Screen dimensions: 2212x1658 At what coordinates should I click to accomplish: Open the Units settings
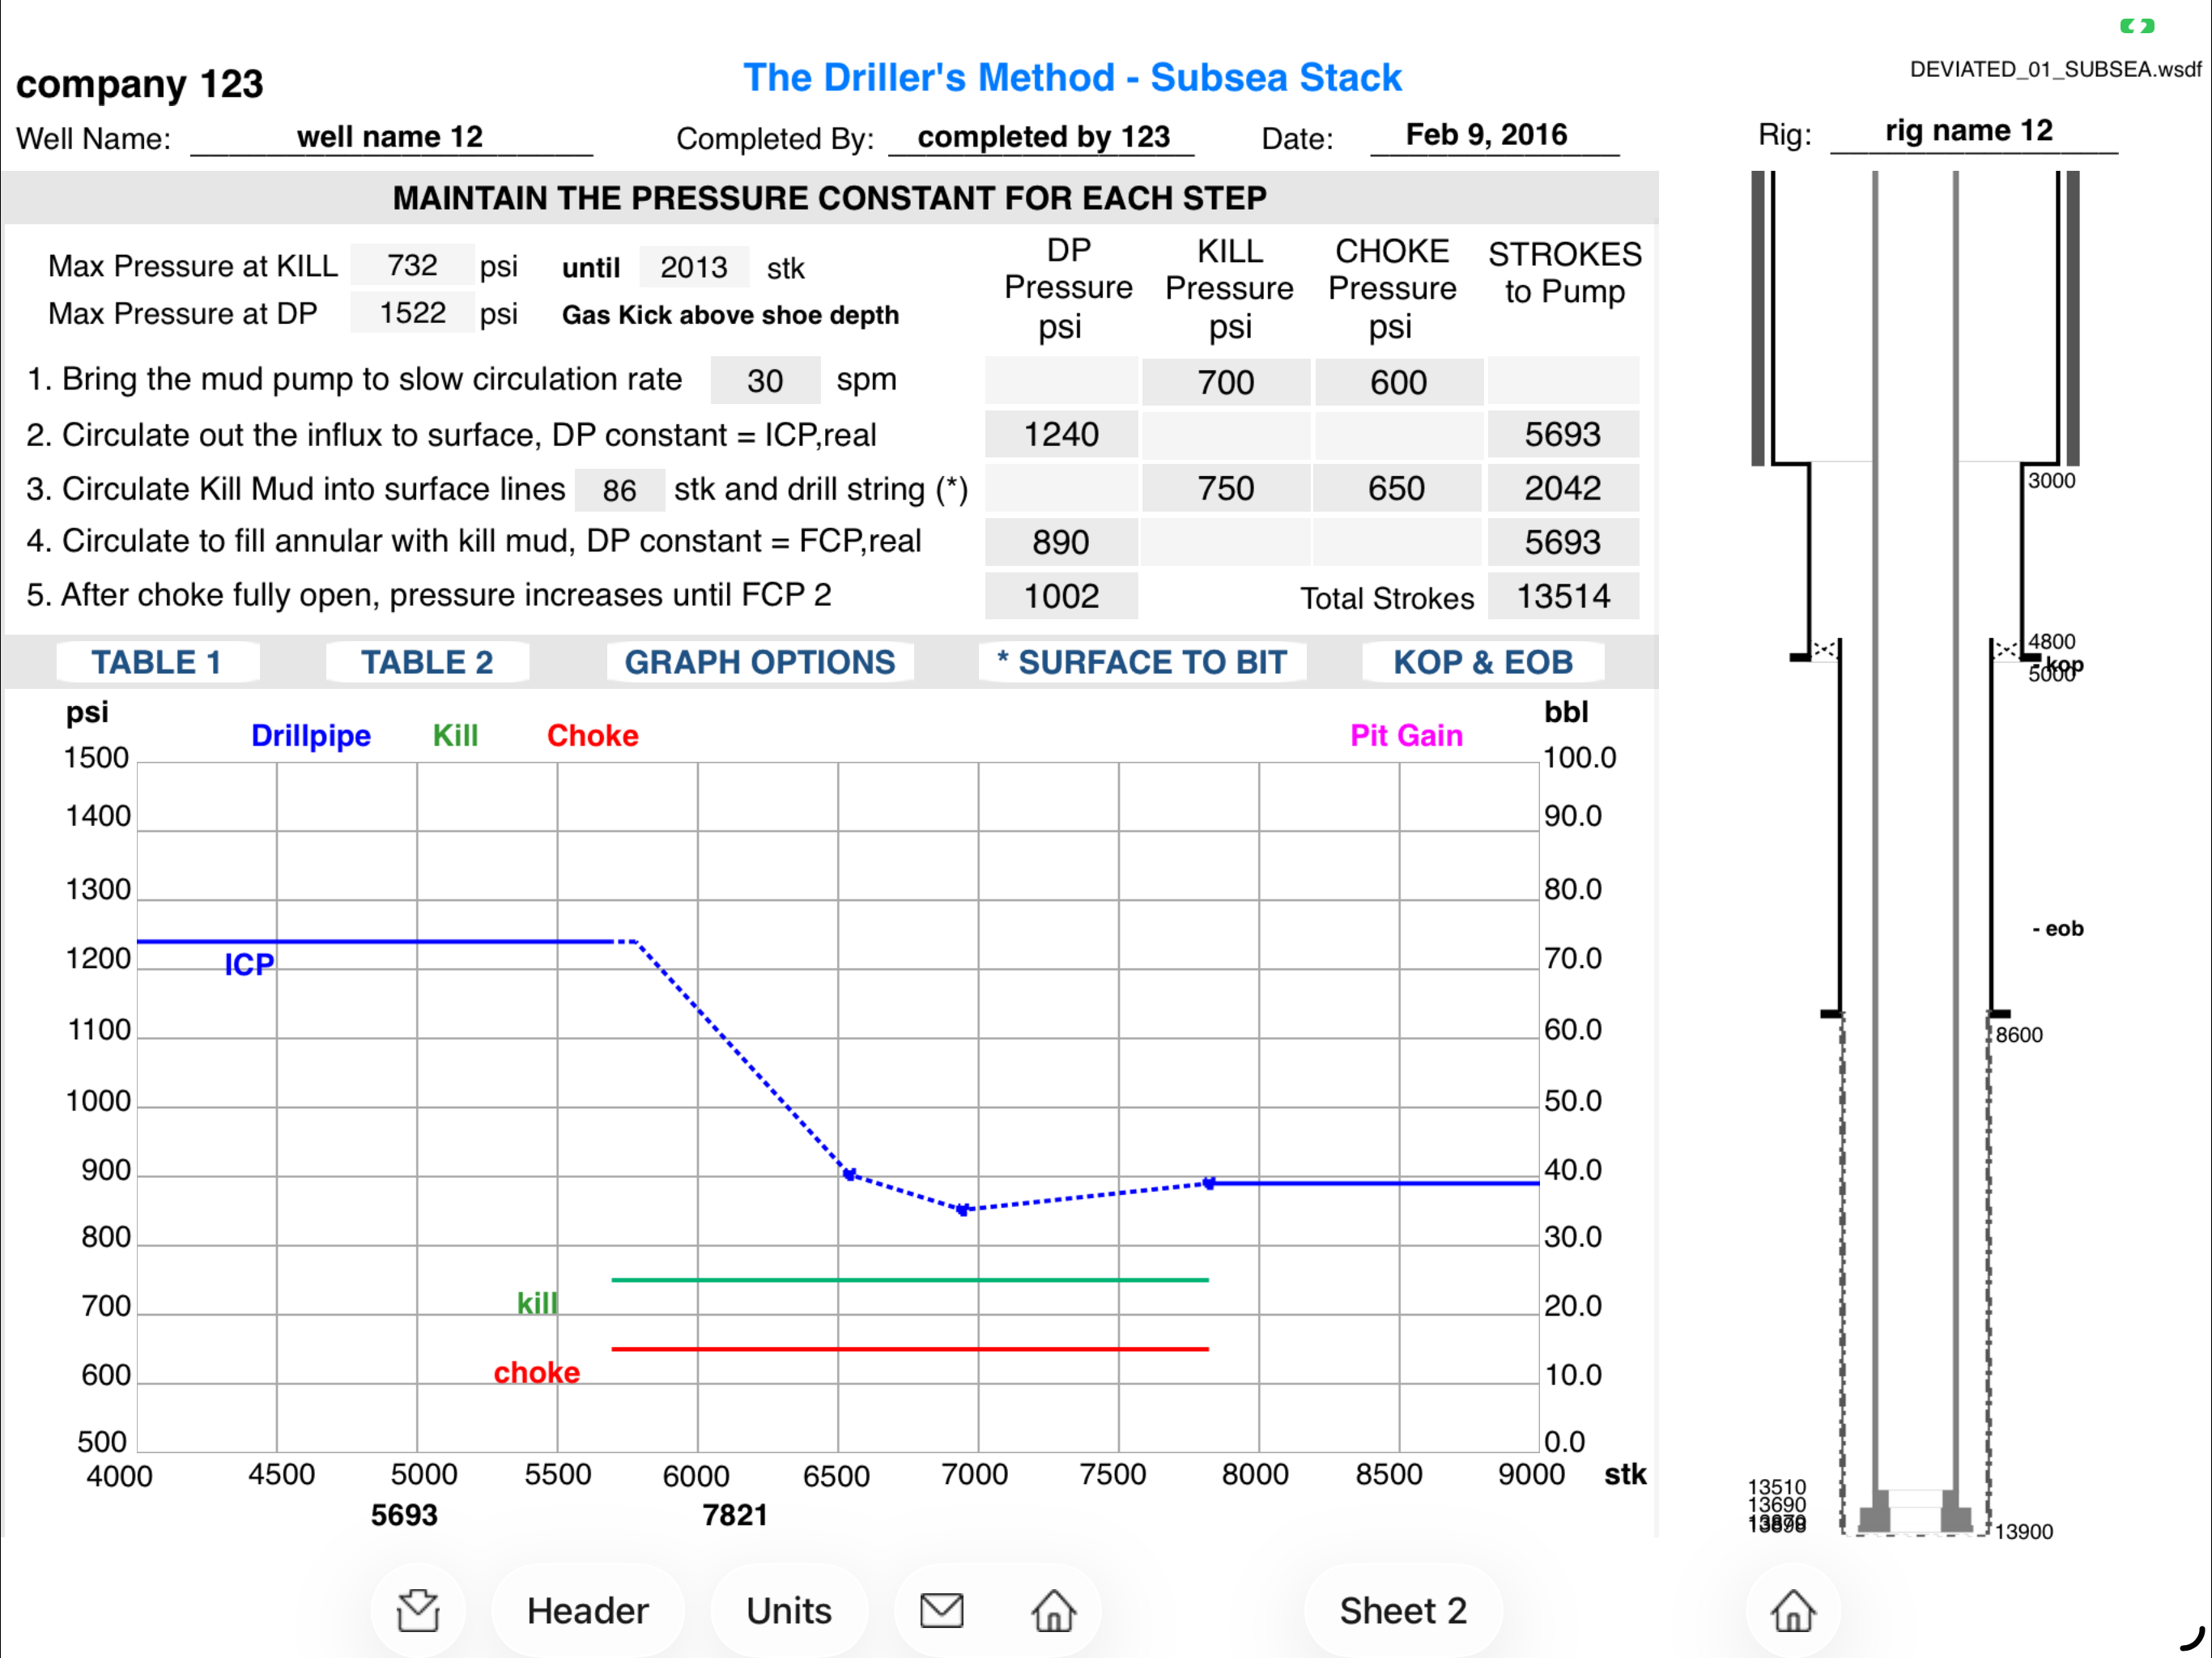point(789,1610)
